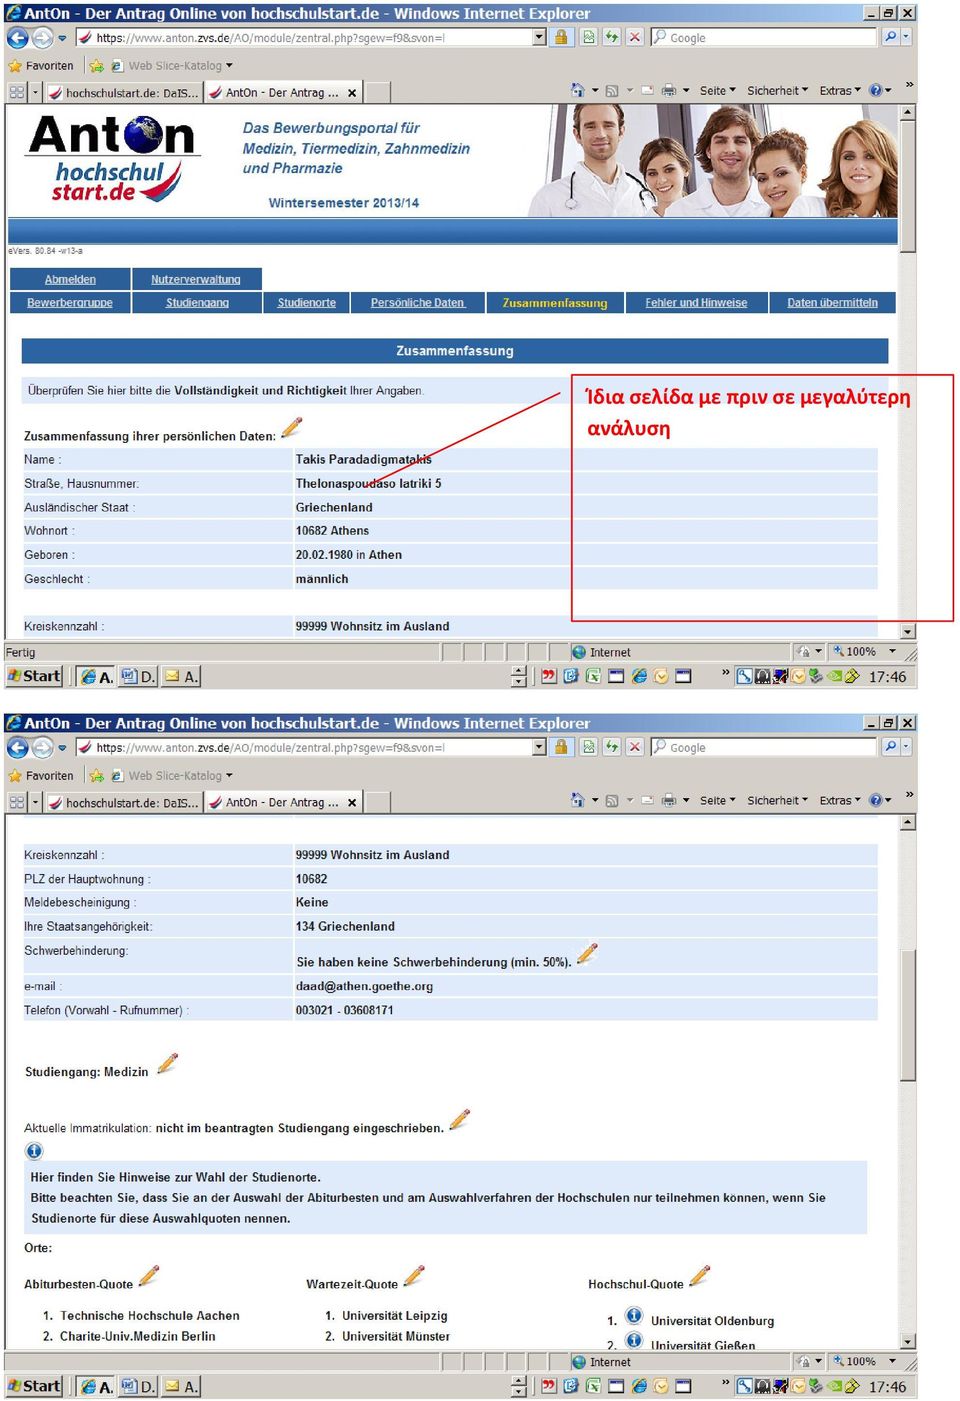
Task: Click scroll-up arrow of lower window page
Action: coord(908,822)
